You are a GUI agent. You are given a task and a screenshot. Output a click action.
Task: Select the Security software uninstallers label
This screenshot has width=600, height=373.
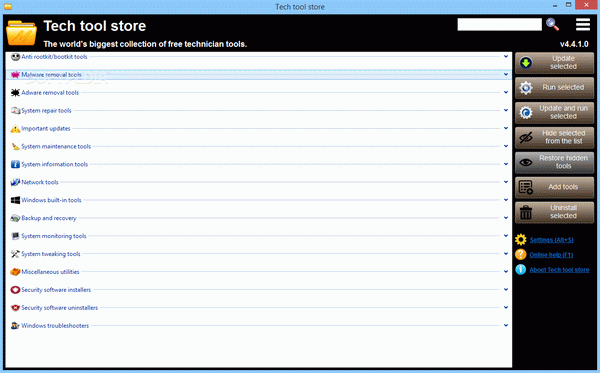pyautogui.click(x=59, y=308)
